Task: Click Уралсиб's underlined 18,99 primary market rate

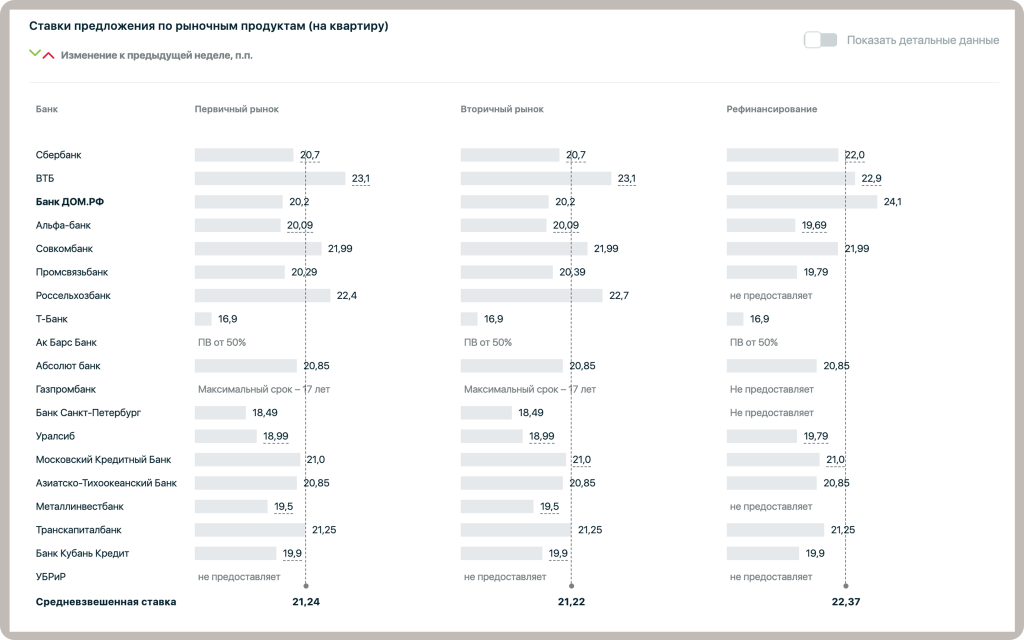Action: [275, 436]
